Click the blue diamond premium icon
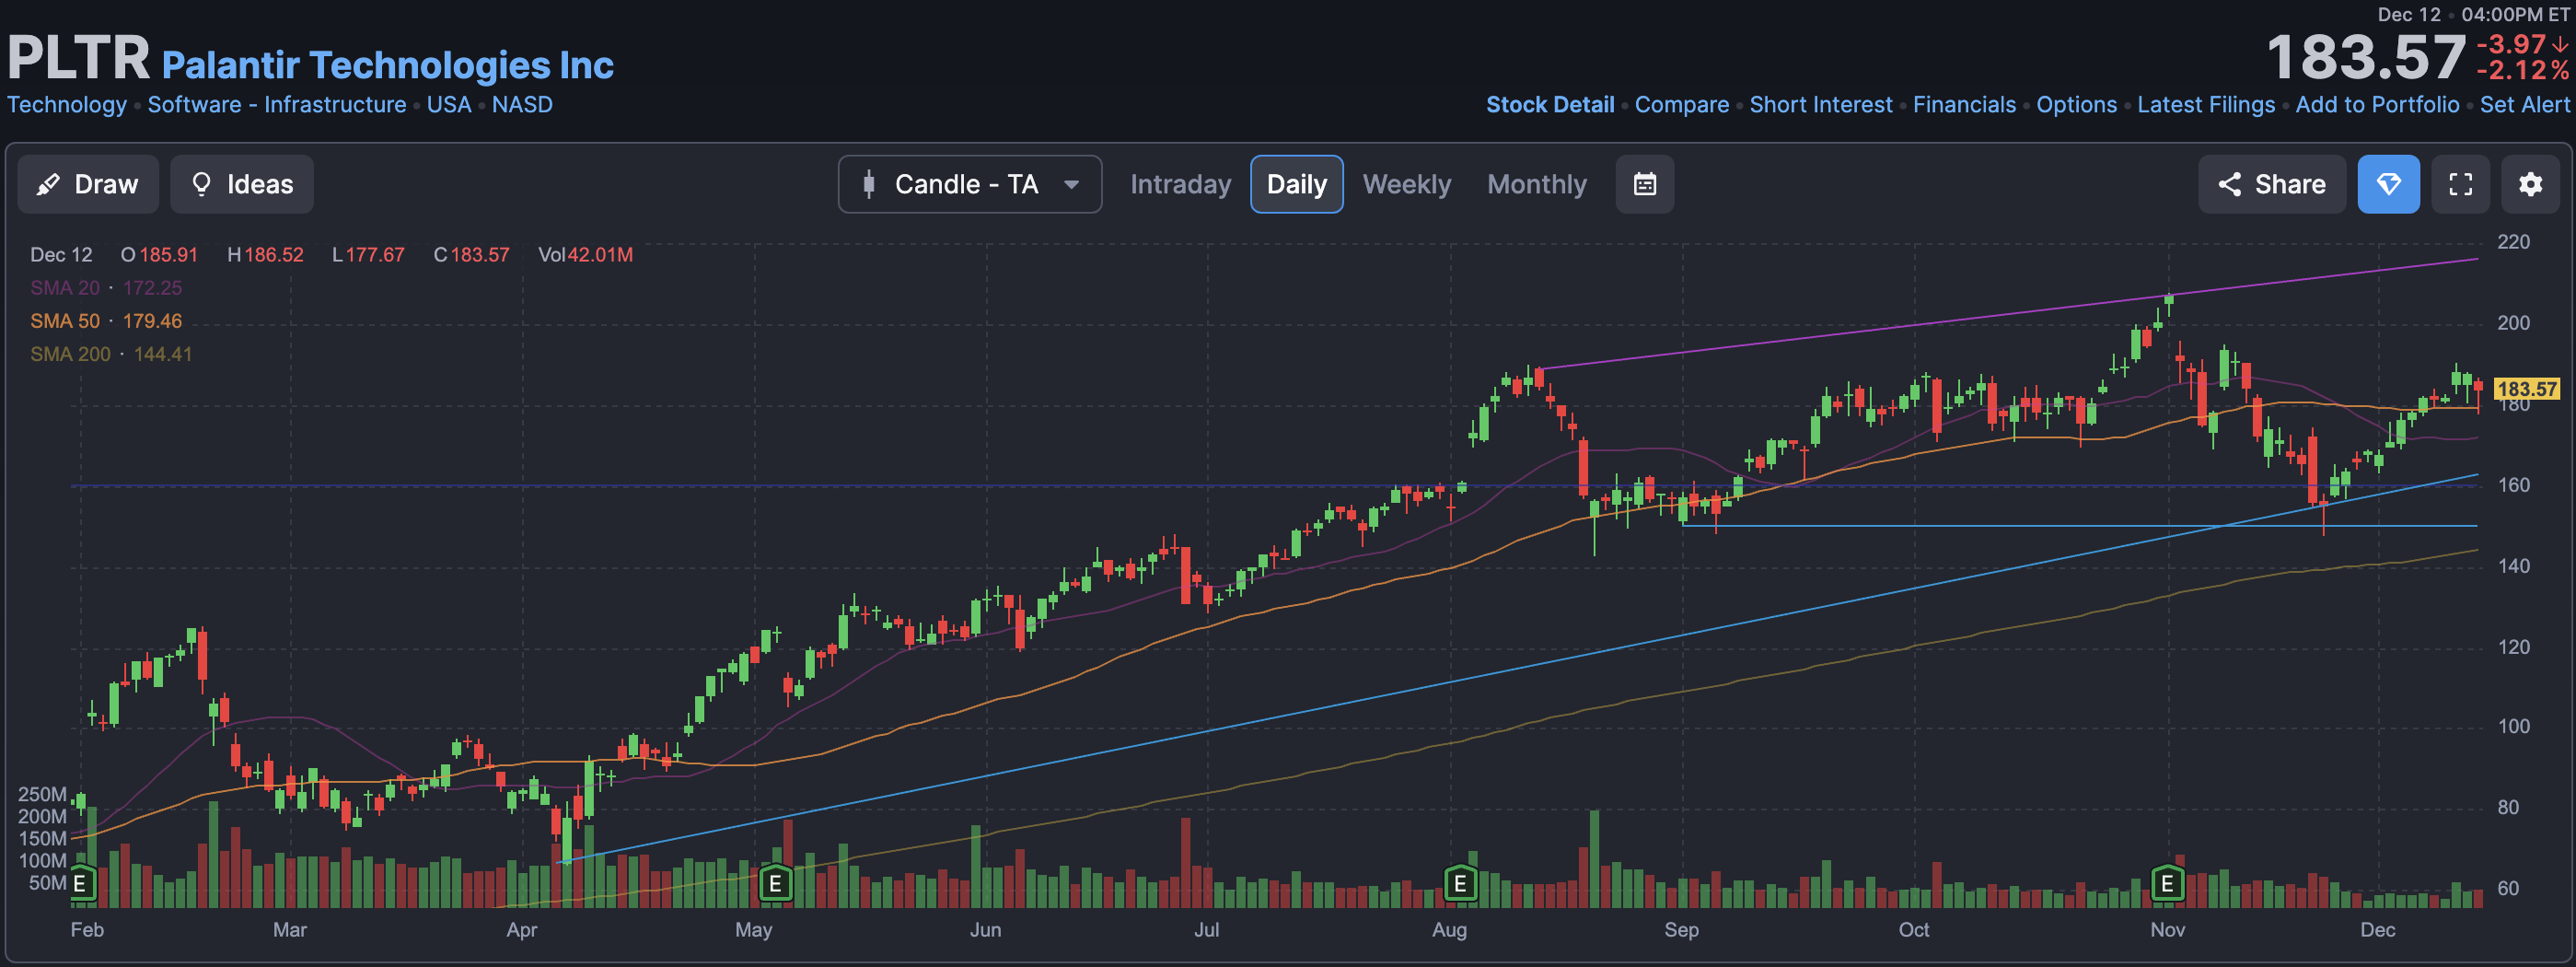 2388,184
